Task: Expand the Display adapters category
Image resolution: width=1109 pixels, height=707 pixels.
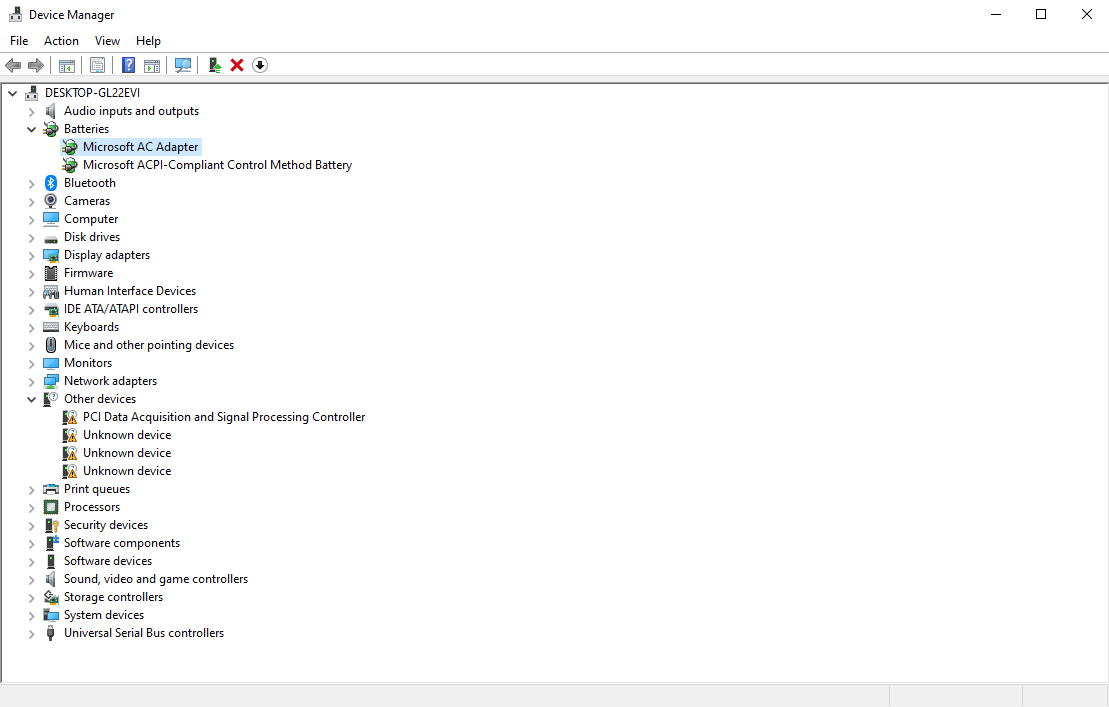Action: [31, 255]
